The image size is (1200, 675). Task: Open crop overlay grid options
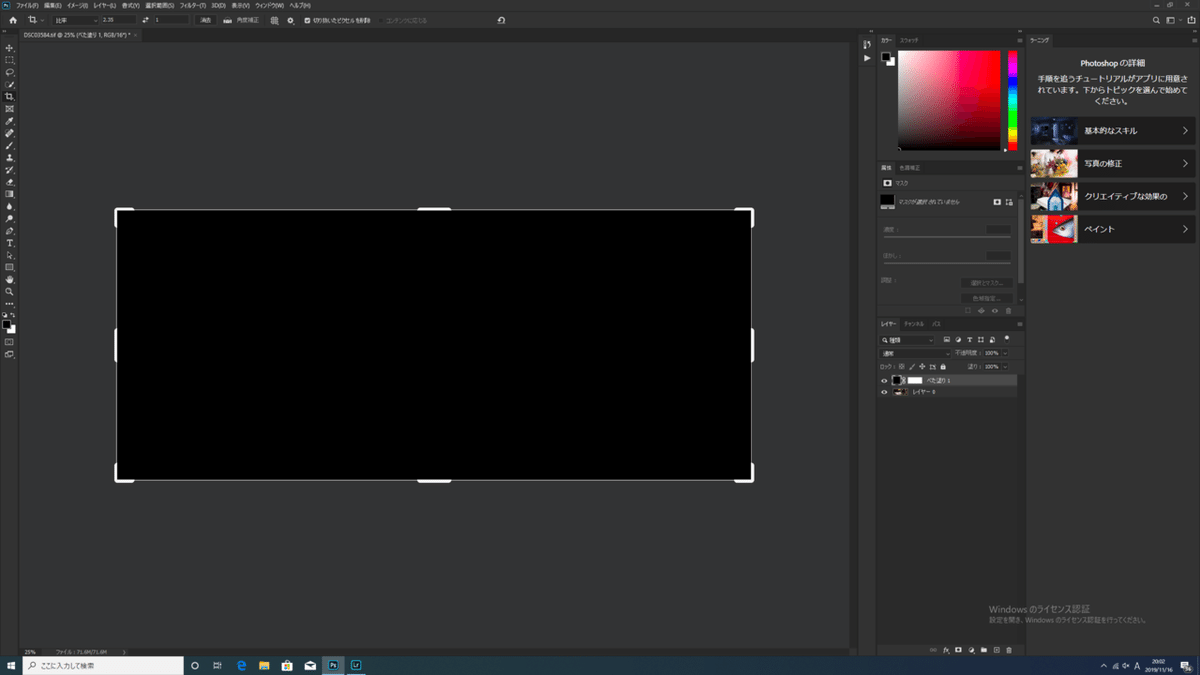pyautogui.click(x=274, y=20)
